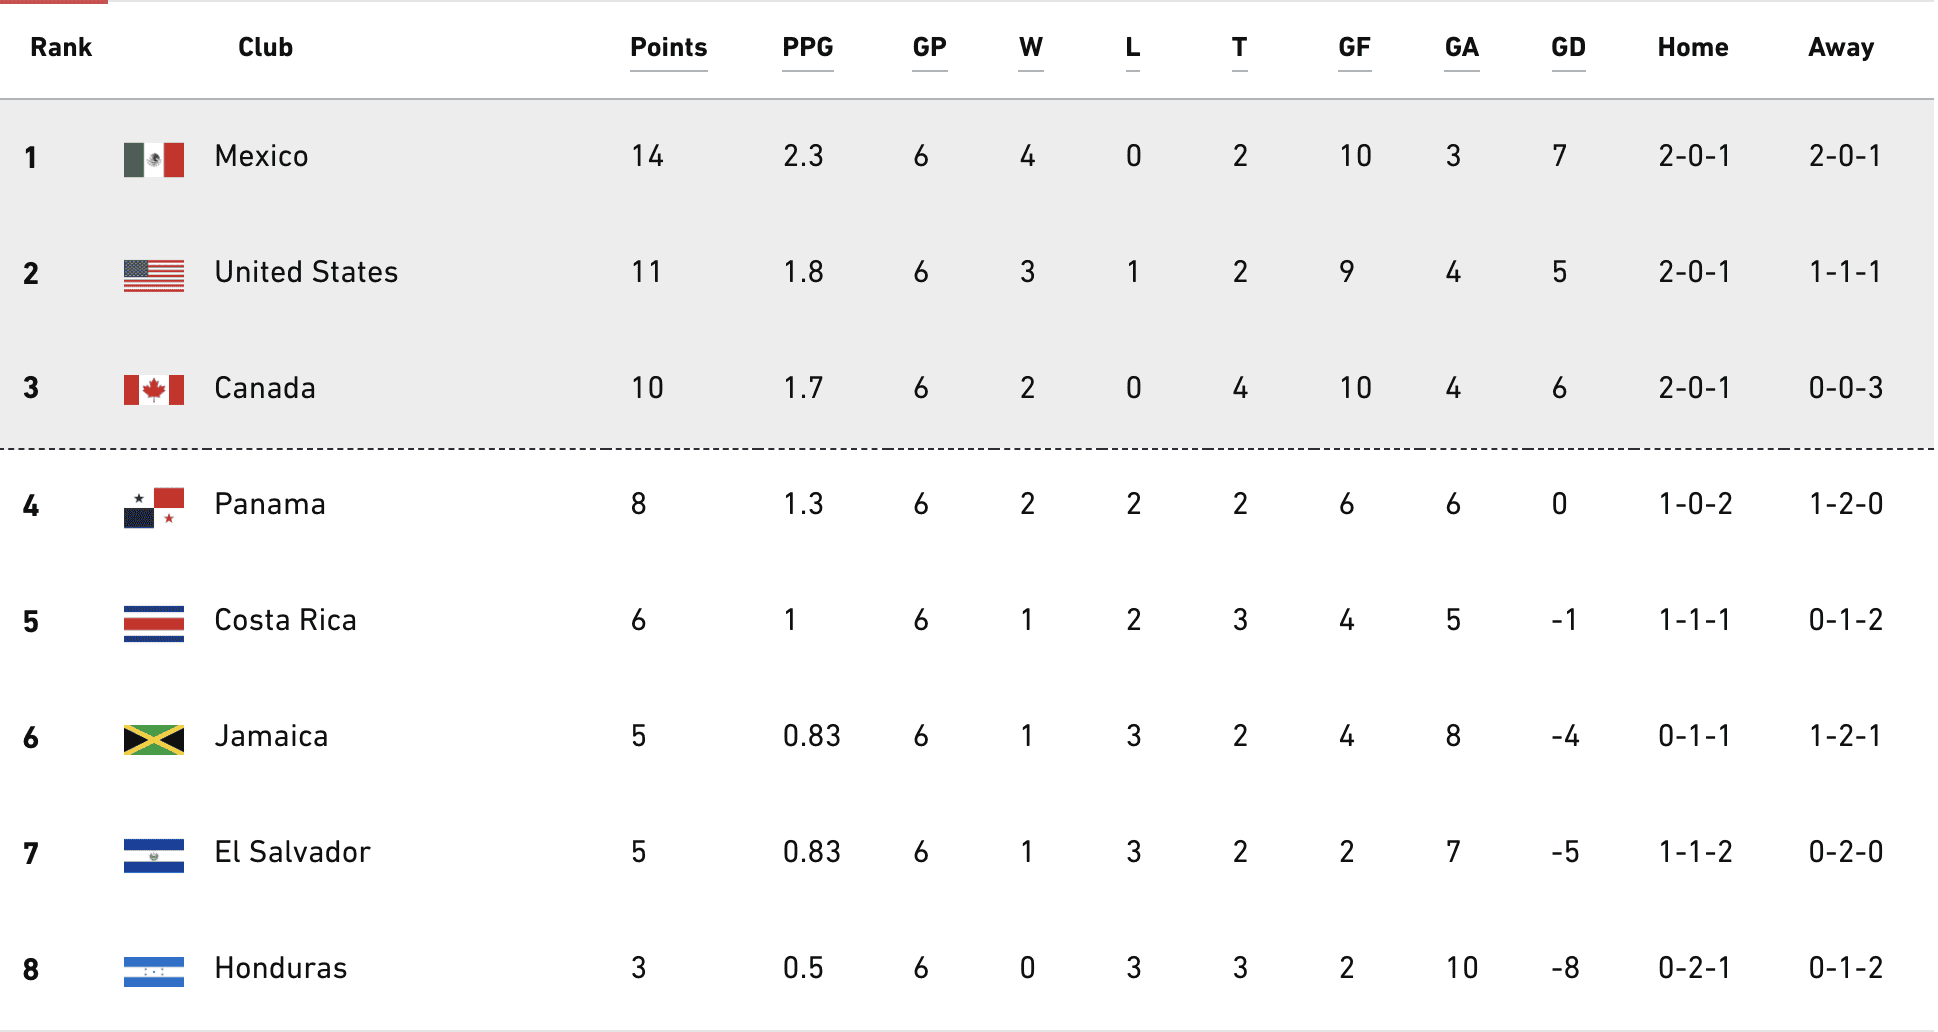The width and height of the screenshot is (1938, 1032).
Task: Open the Costa Rica team name
Action: point(285,620)
